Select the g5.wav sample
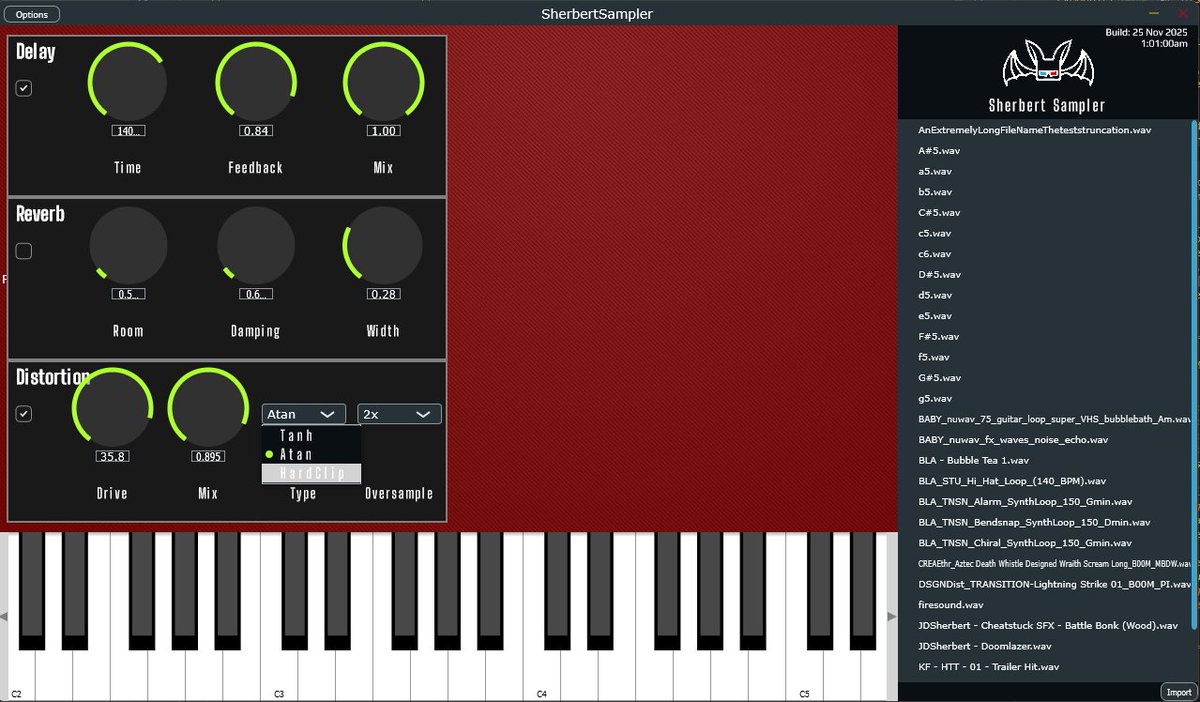 pos(1045,398)
